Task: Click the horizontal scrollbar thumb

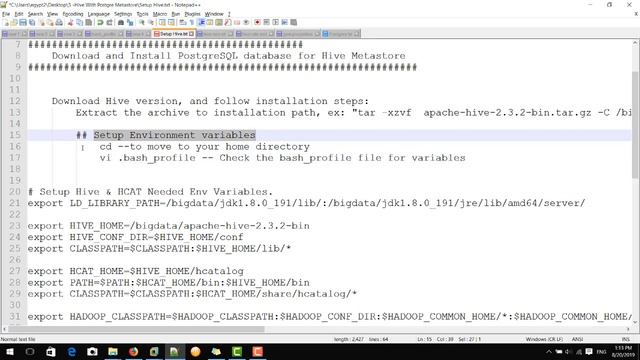Action: tap(137, 329)
